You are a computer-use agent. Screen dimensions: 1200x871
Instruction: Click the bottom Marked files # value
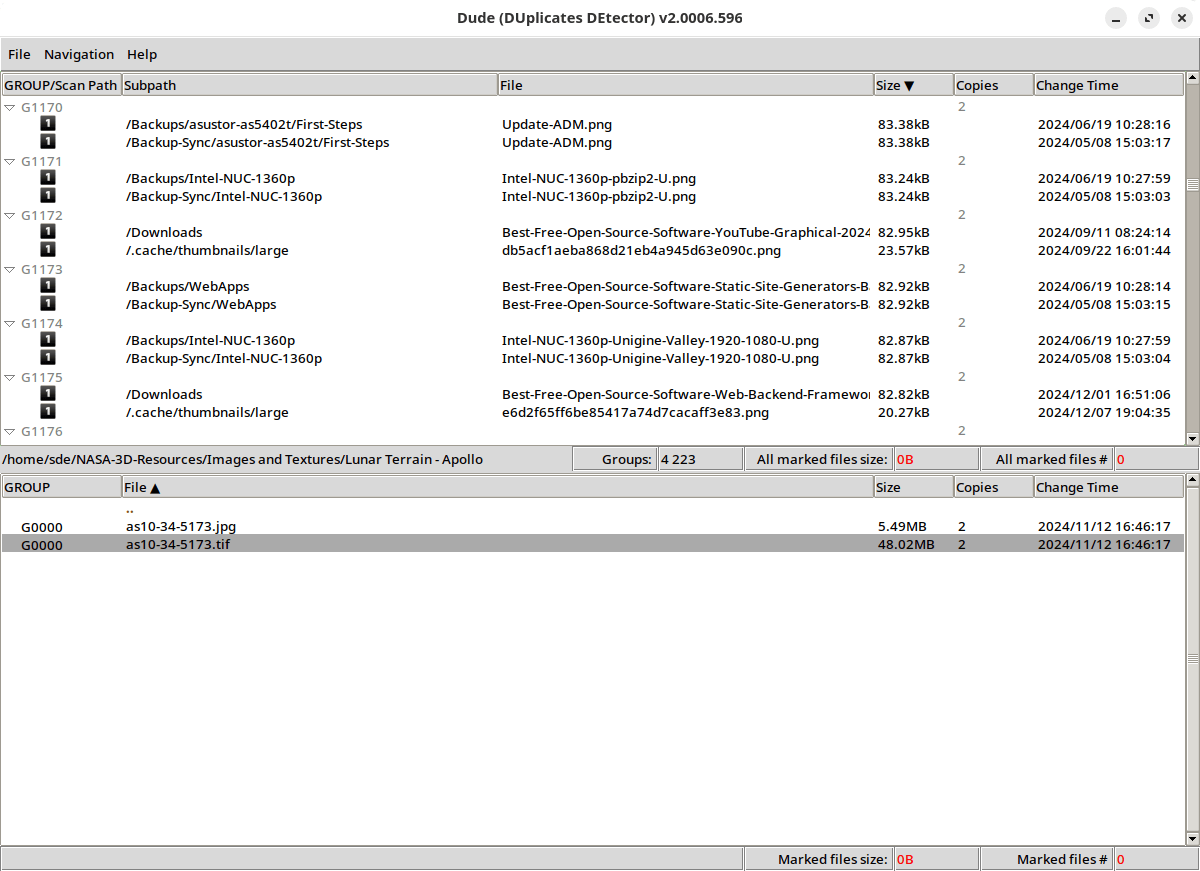click(1156, 859)
